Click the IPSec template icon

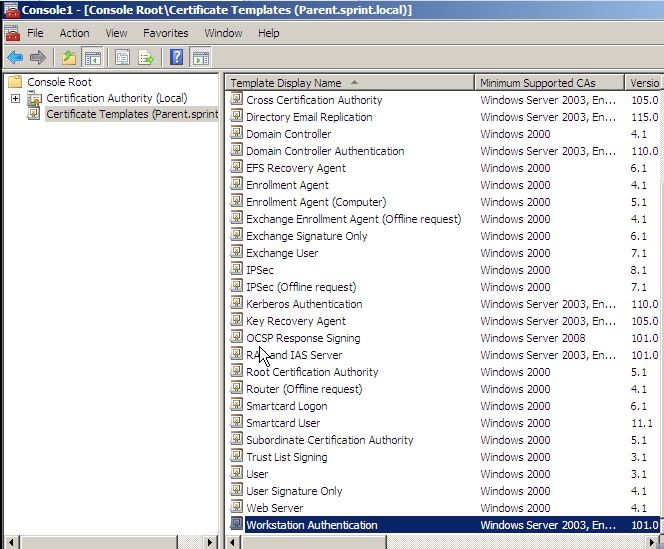pos(236,269)
